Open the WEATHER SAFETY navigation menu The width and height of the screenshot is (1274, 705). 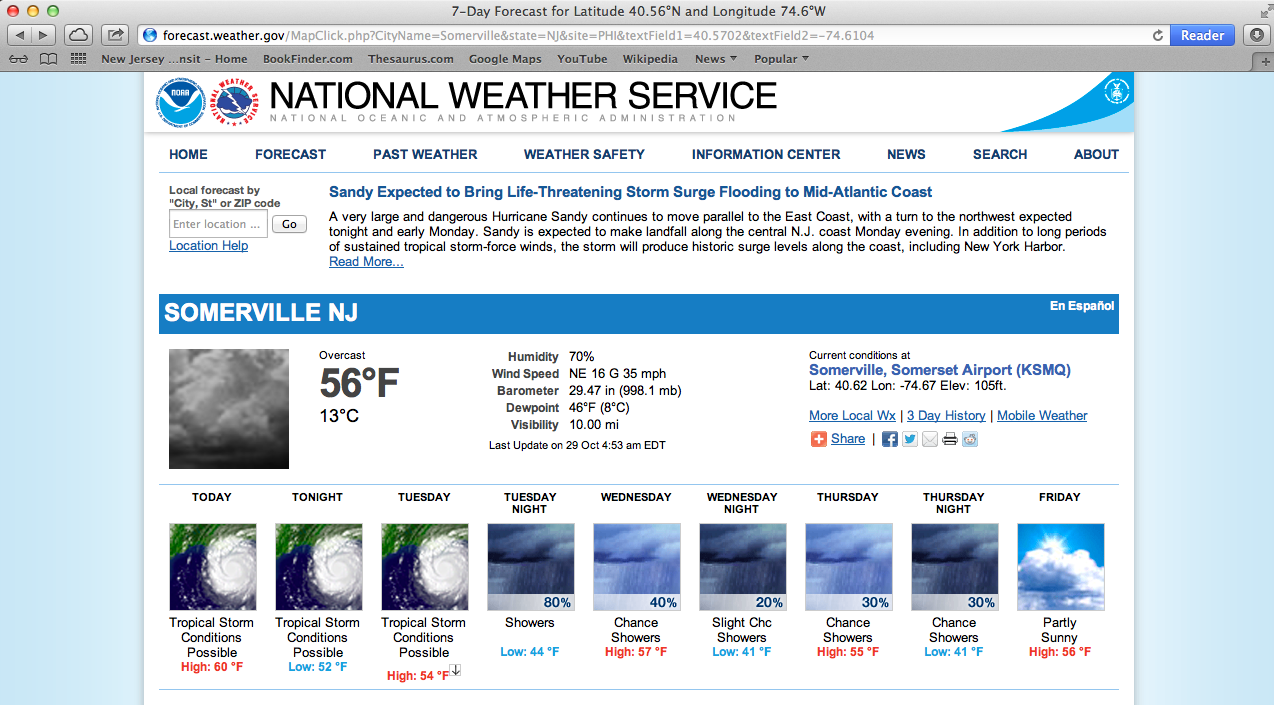(584, 154)
